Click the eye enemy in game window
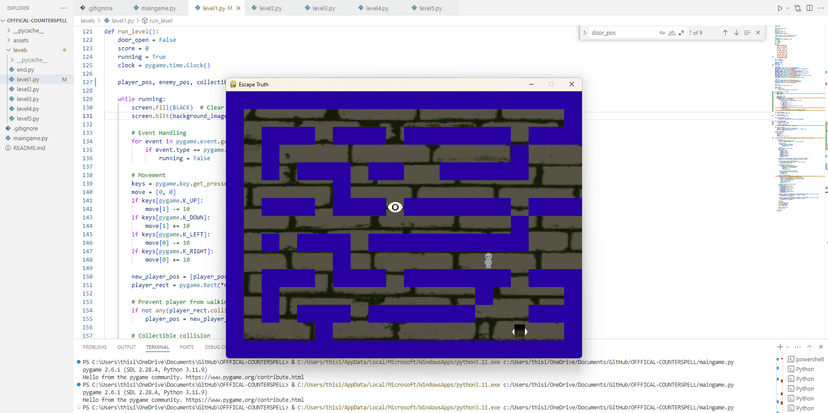This screenshot has width=828, height=413. 395,207
